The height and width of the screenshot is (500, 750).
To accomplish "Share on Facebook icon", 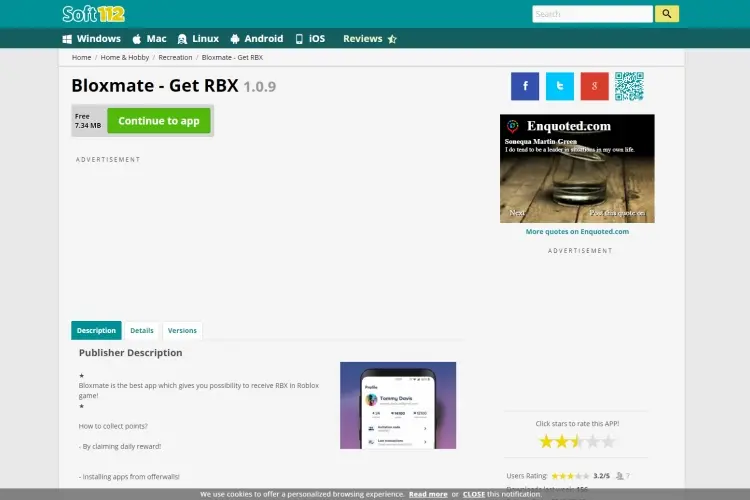I will point(525,86).
